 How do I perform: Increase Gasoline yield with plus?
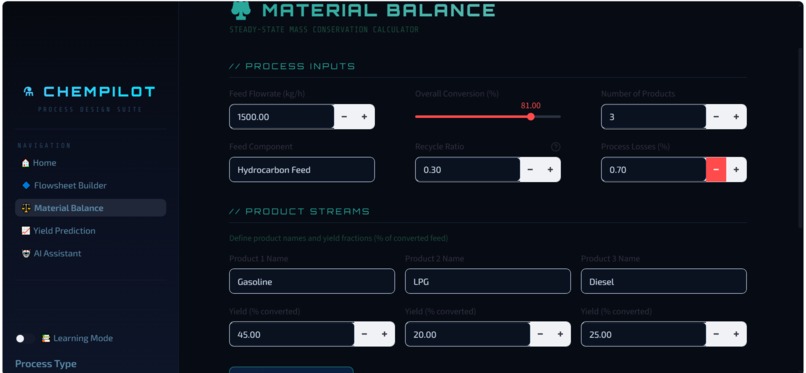pyautogui.click(x=384, y=334)
